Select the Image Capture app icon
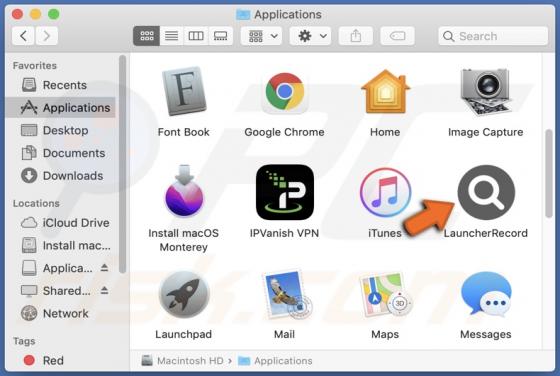Viewport: 560px width, 376px height. click(485, 91)
